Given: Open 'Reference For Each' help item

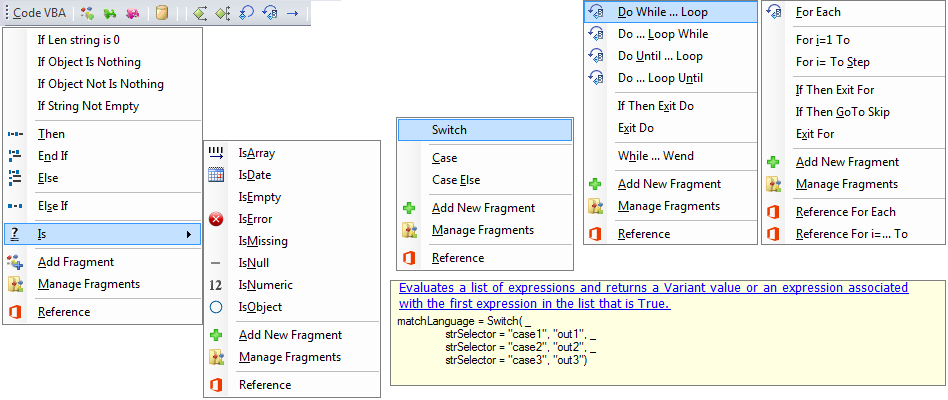Looking at the screenshot, I should (x=845, y=212).
